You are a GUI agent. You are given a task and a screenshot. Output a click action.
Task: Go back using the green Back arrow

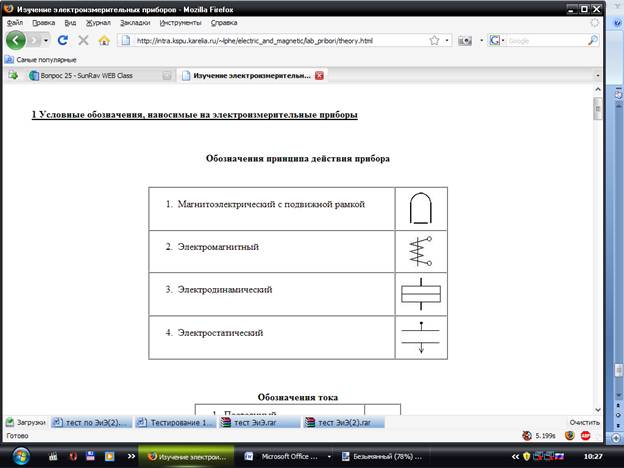[16, 40]
